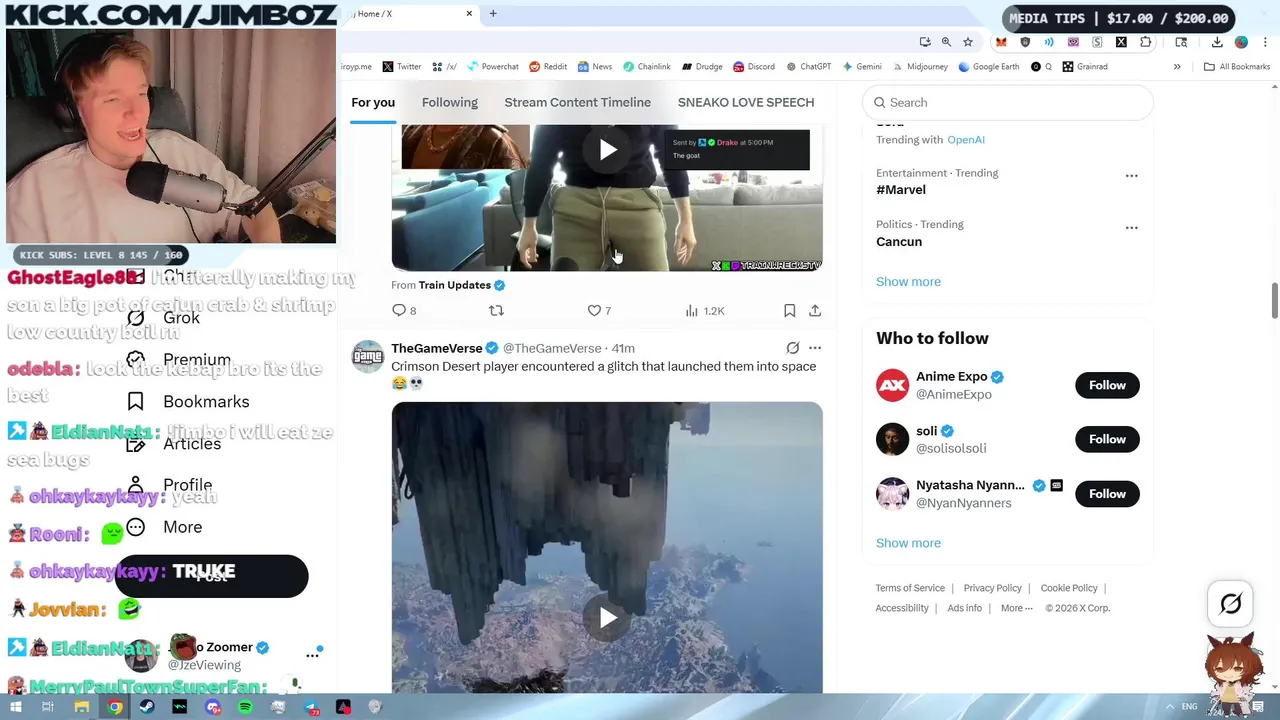
Task: Bookmark this page with the star icon
Action: click(x=968, y=42)
